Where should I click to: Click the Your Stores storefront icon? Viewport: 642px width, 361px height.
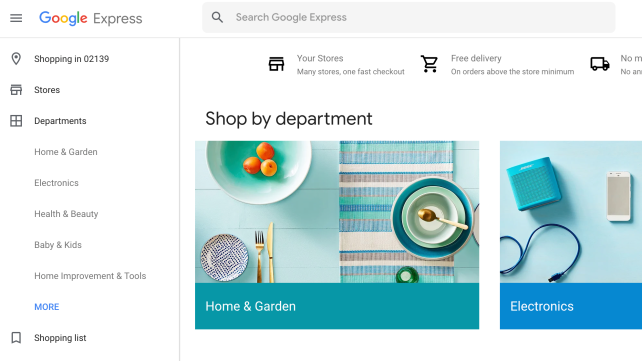(x=276, y=64)
